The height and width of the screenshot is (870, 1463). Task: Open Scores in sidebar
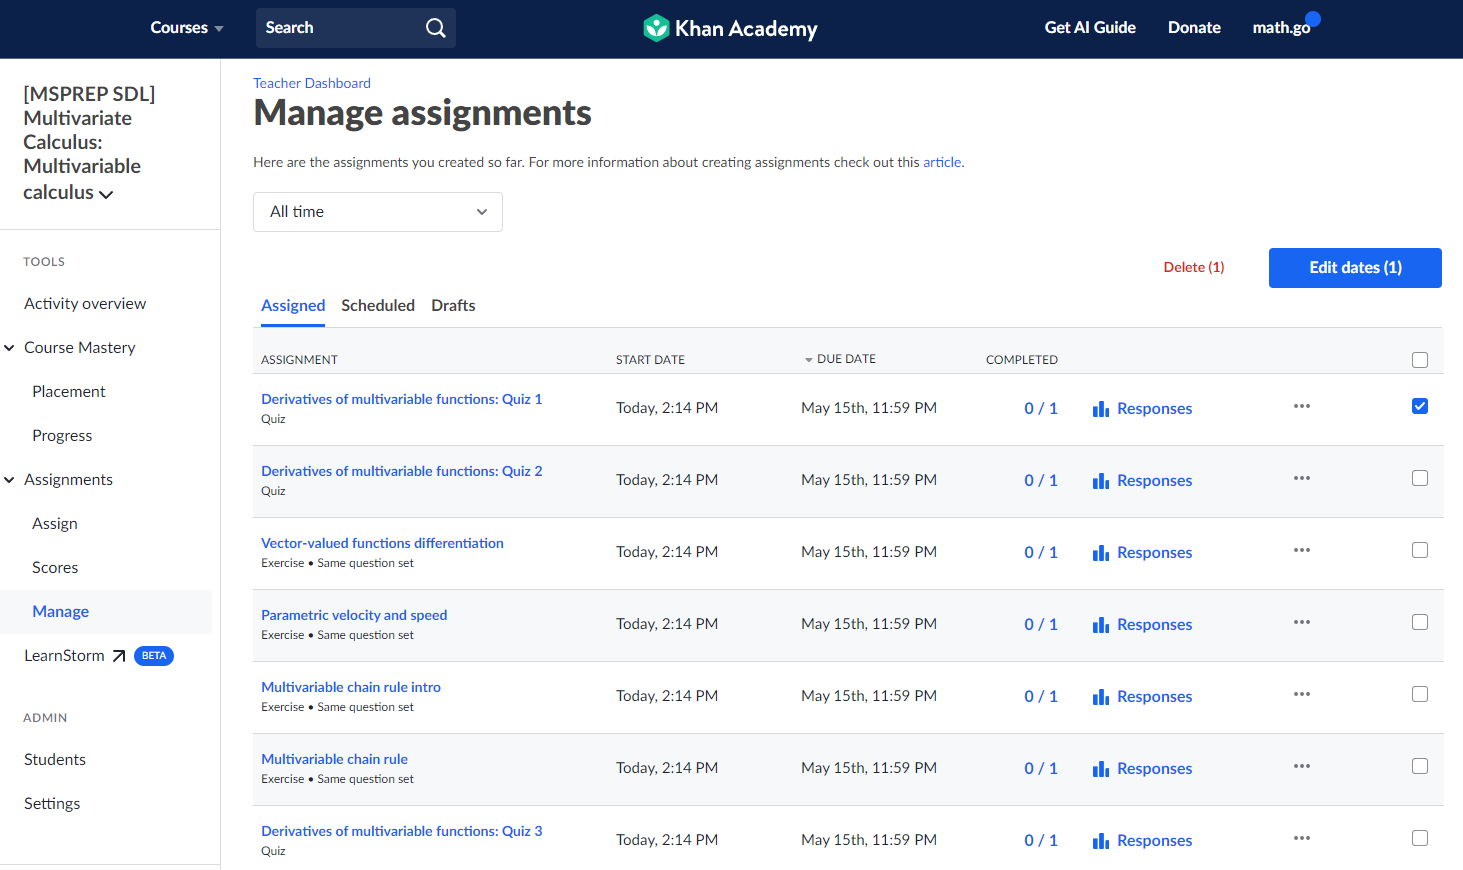55,568
